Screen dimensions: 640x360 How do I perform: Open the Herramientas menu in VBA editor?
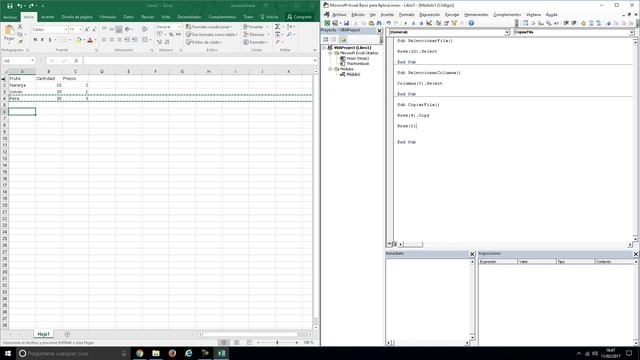click(x=476, y=15)
